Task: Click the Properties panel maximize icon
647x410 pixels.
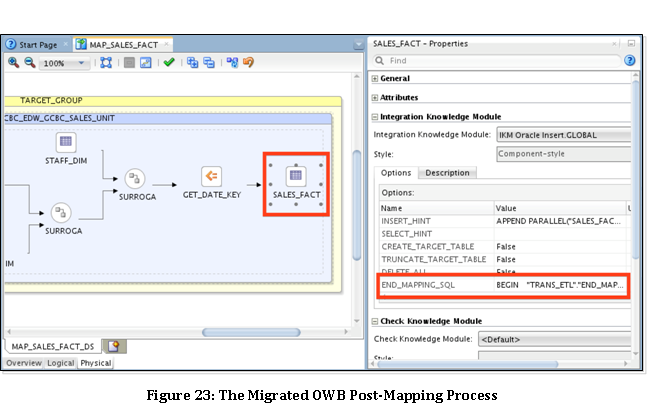Action: pos(631,43)
